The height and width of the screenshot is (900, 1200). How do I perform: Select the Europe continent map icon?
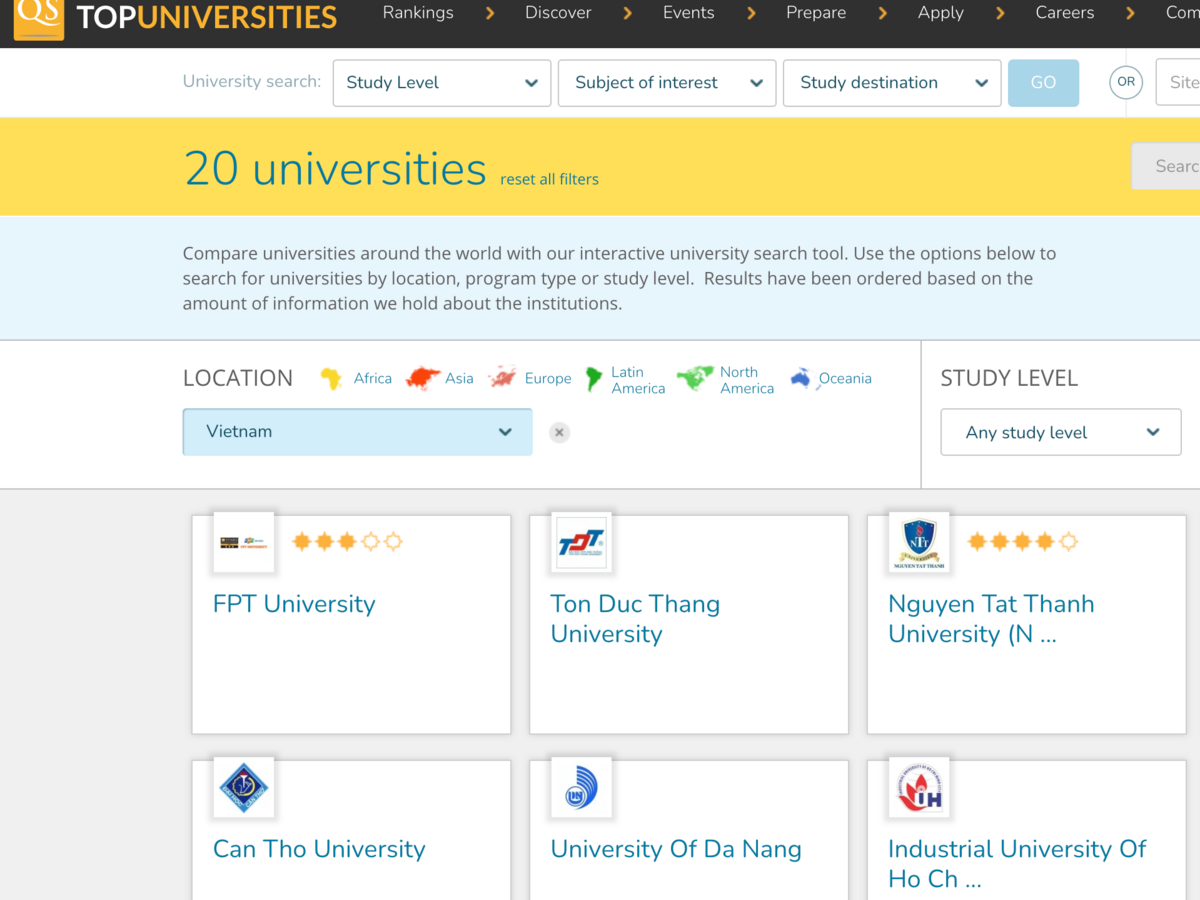coord(502,379)
